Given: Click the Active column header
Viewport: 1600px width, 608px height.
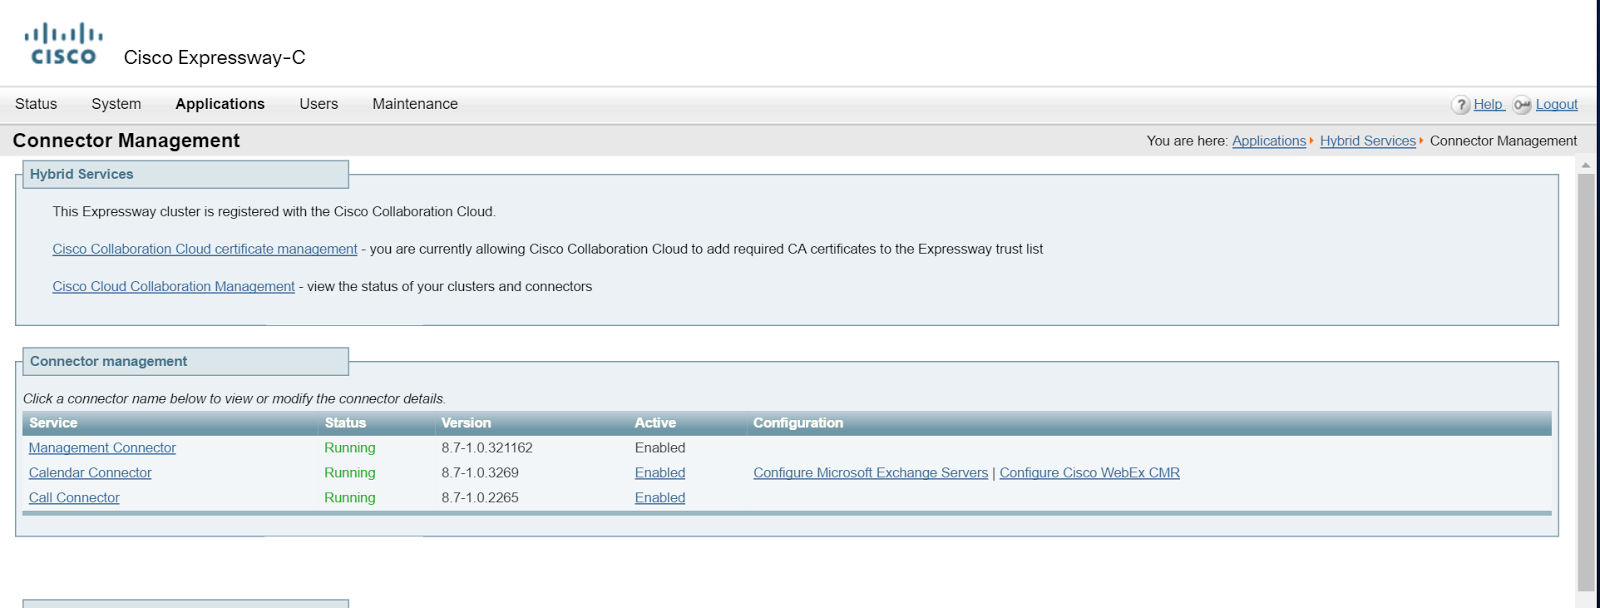Looking at the screenshot, I should (x=655, y=423).
